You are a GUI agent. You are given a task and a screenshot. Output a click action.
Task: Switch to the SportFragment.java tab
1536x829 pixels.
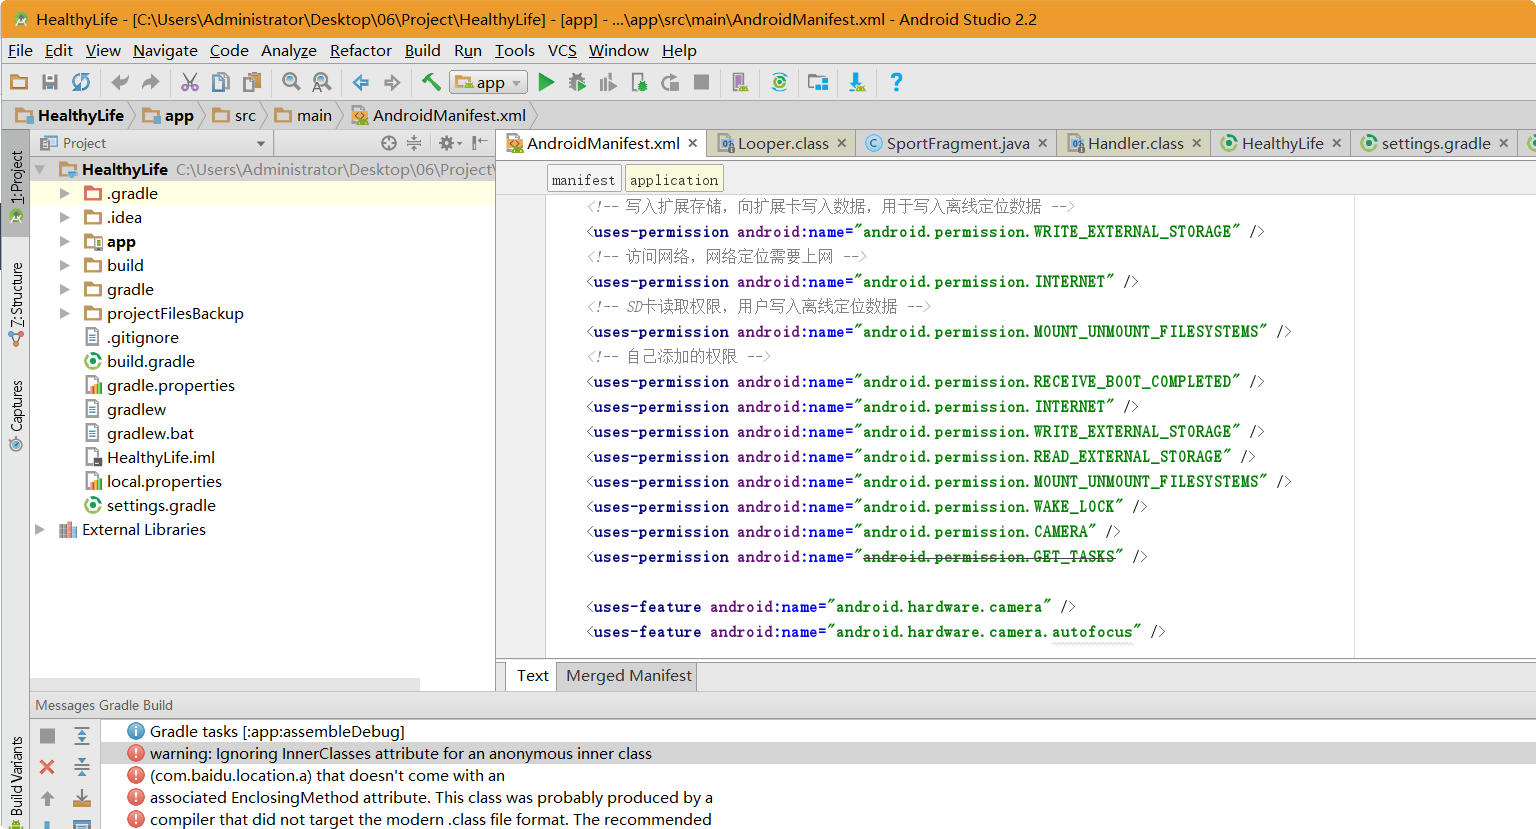coord(957,143)
